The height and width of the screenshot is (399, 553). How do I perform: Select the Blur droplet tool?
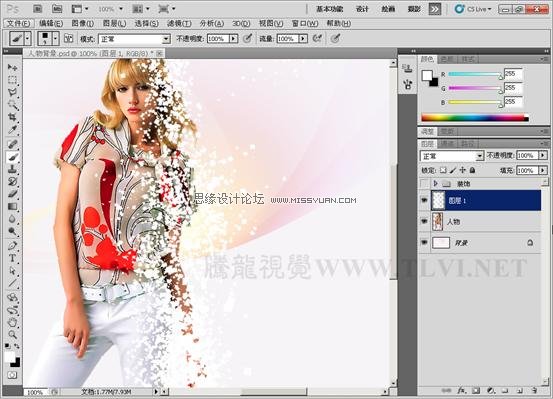coord(13,219)
